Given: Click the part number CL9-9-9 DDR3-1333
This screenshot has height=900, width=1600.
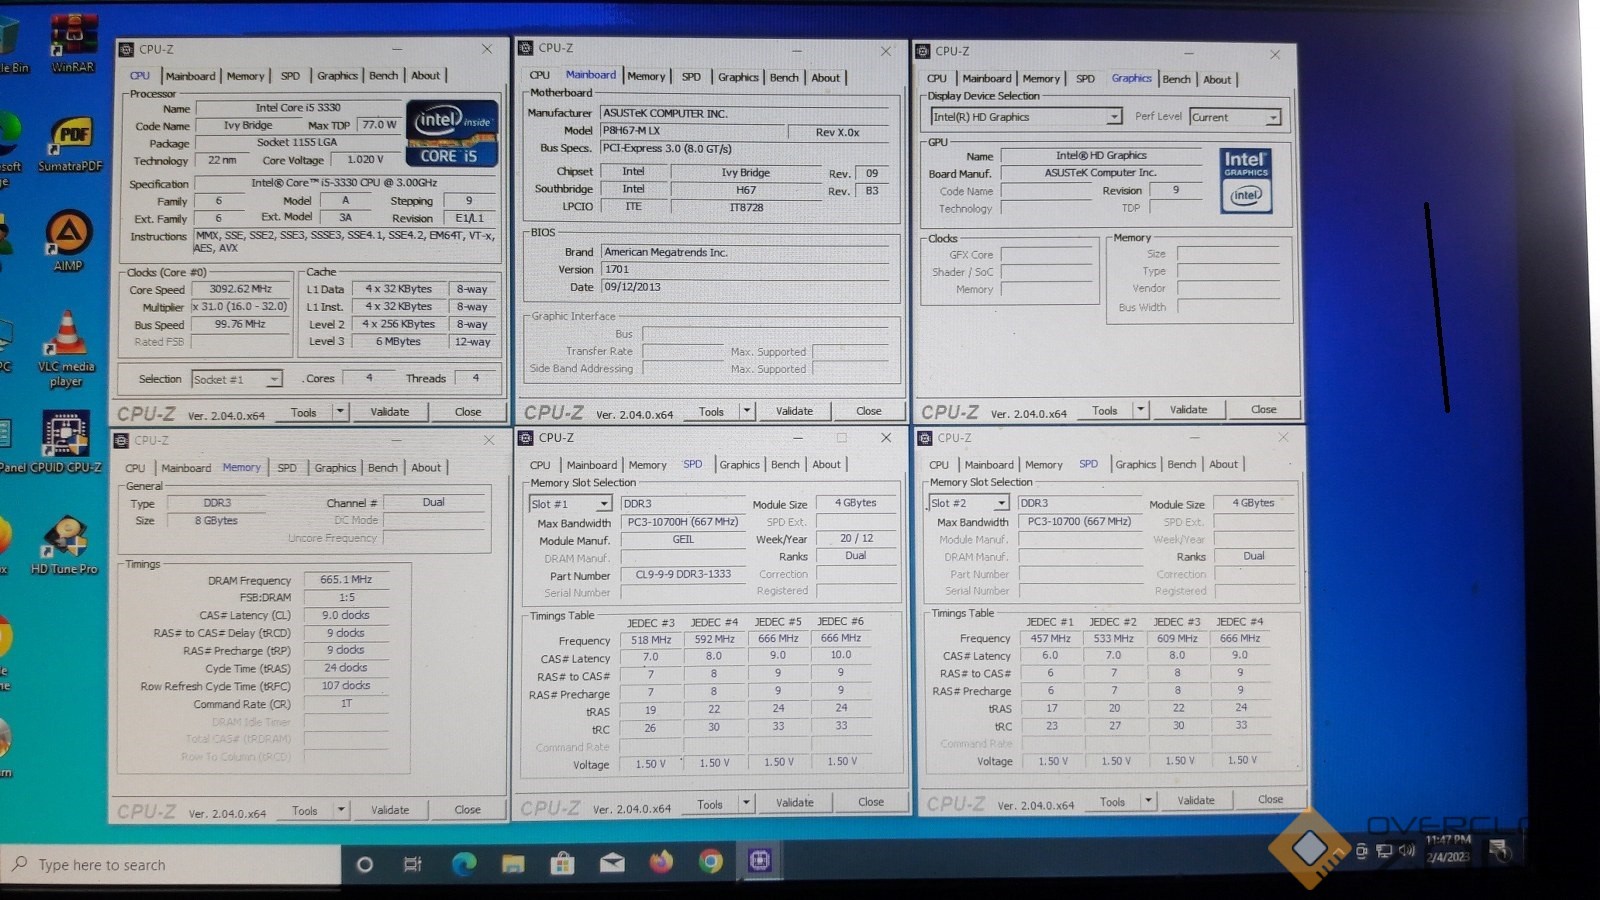Looking at the screenshot, I should coord(684,574).
